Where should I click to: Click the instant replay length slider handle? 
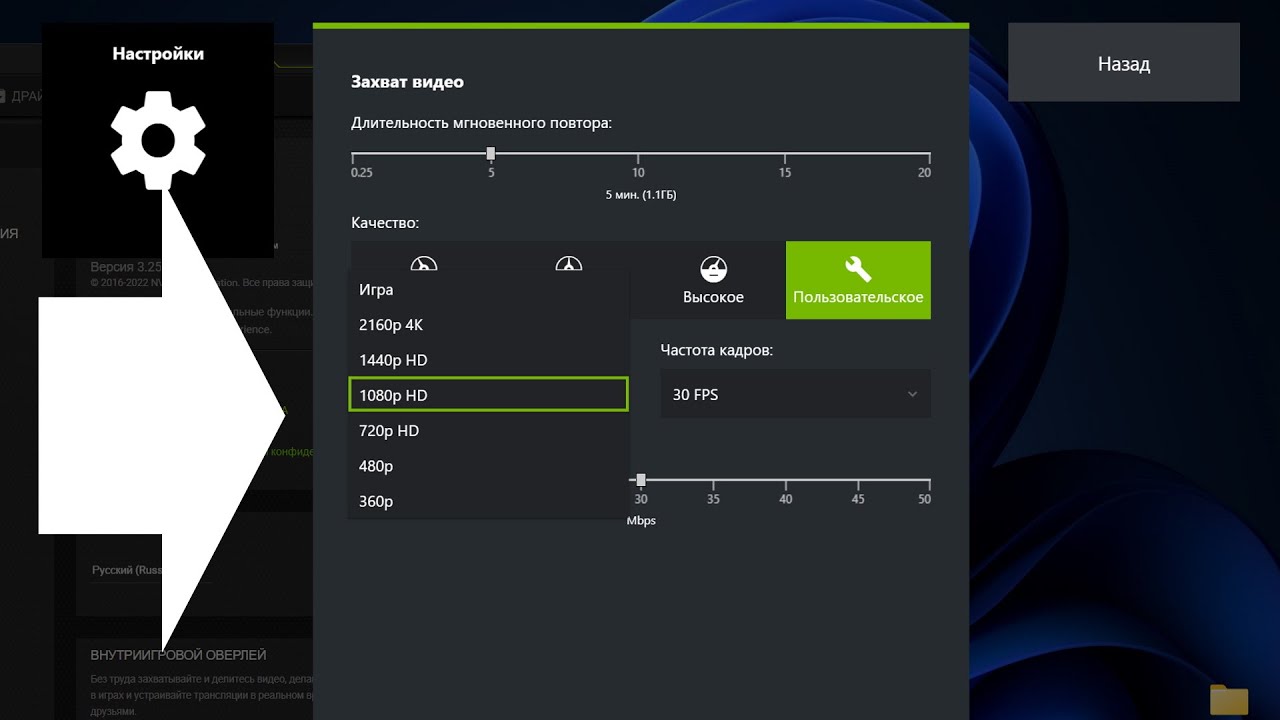pyautogui.click(x=491, y=154)
